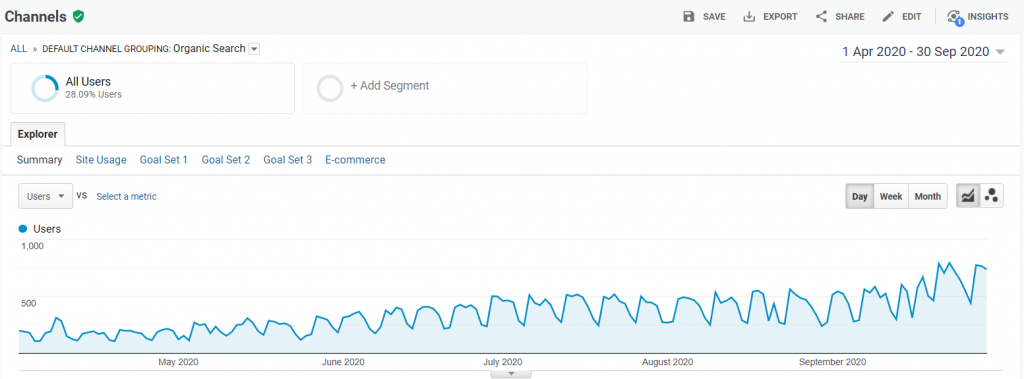Open the Users metric dropdown
The image size is (1024, 379).
click(x=46, y=196)
